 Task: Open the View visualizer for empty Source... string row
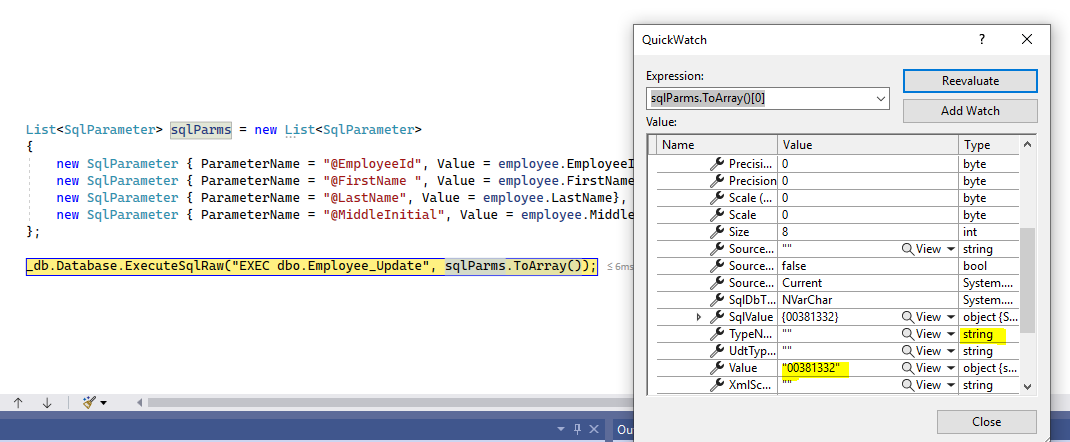pos(923,249)
